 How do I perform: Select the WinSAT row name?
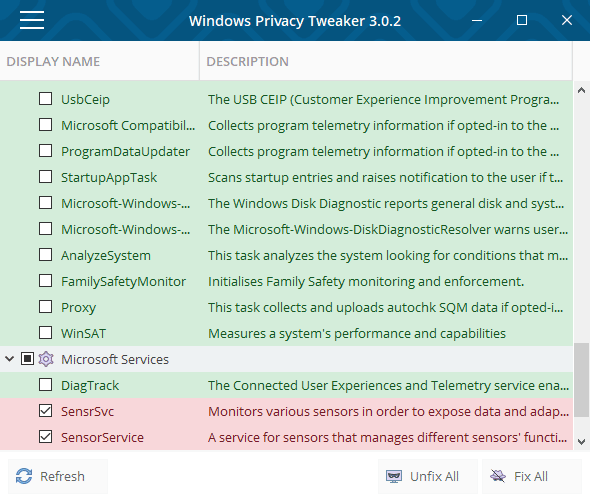pyautogui.click(x=84, y=333)
